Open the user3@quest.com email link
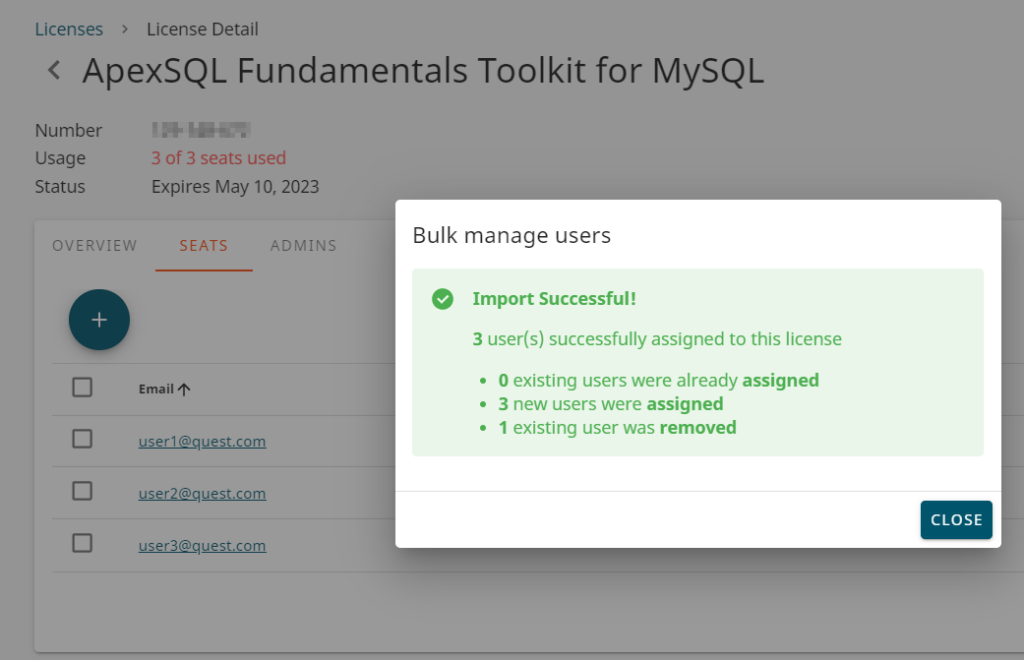 (202, 545)
